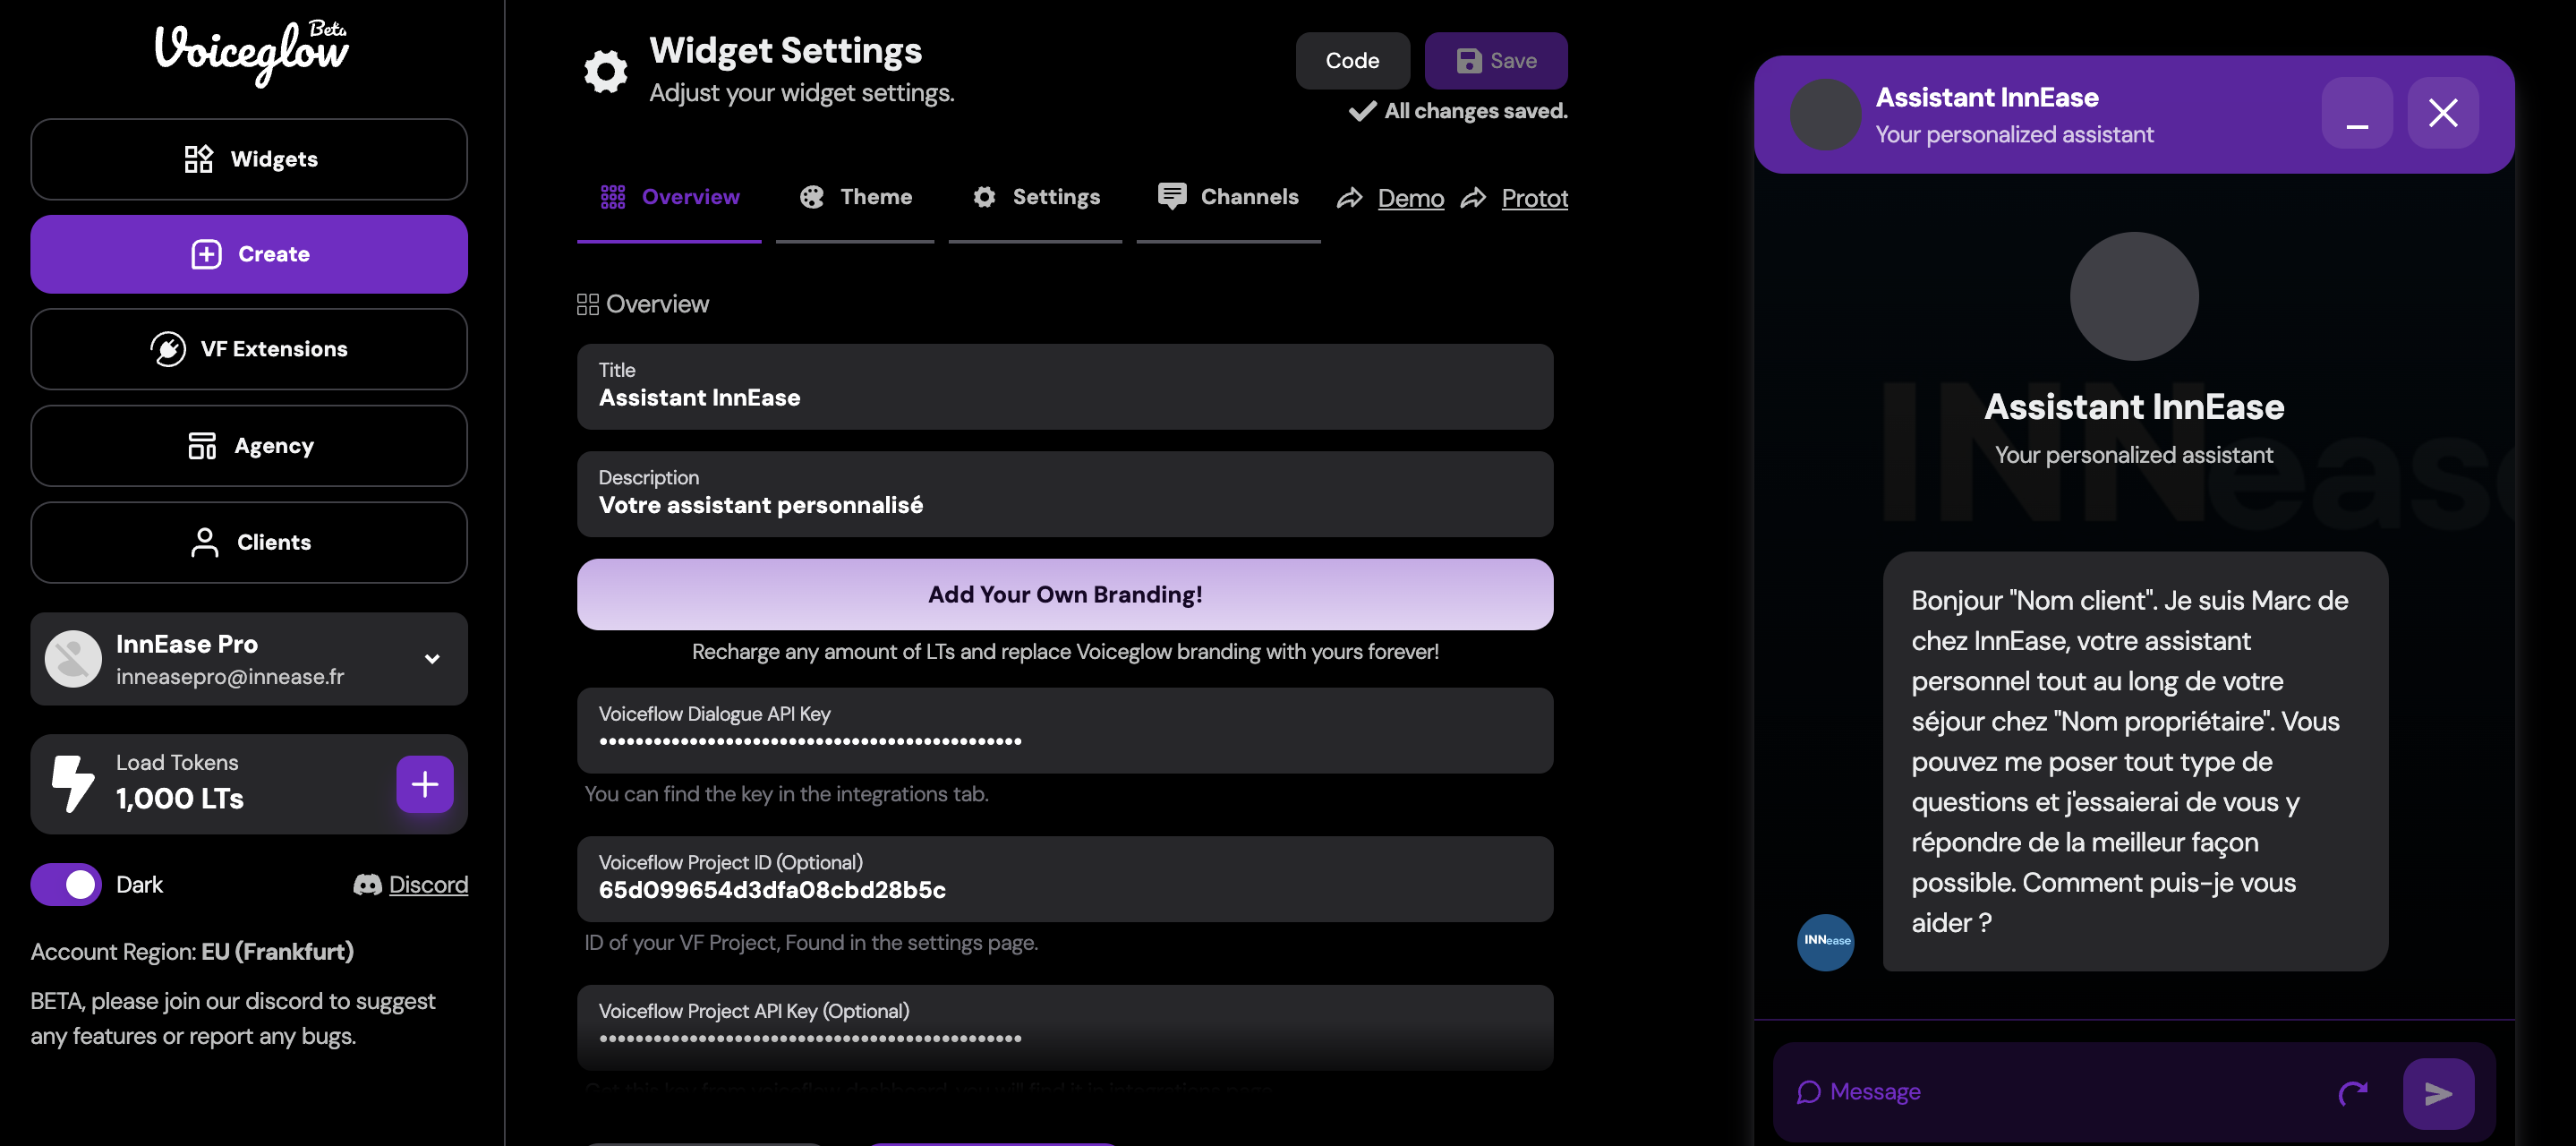Toggle the Dark mode switch
The width and height of the screenshot is (2576, 1146).
click(66, 884)
